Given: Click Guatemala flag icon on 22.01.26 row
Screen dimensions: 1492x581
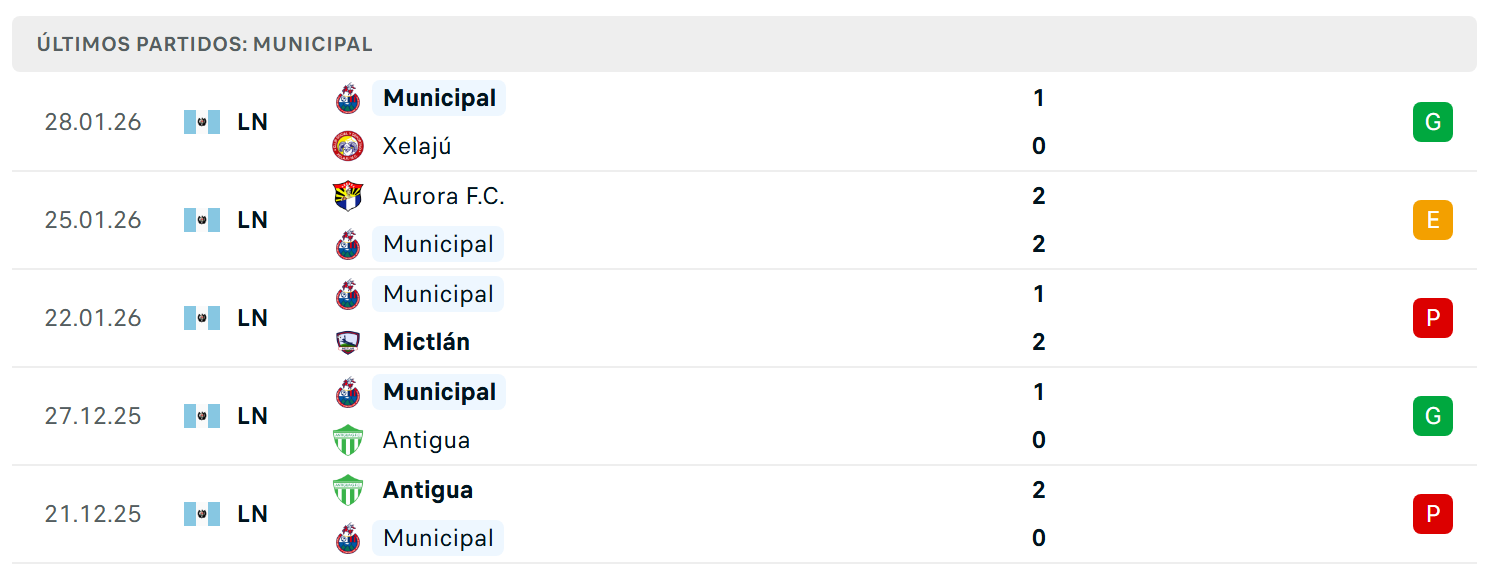Looking at the screenshot, I should 202,318.
